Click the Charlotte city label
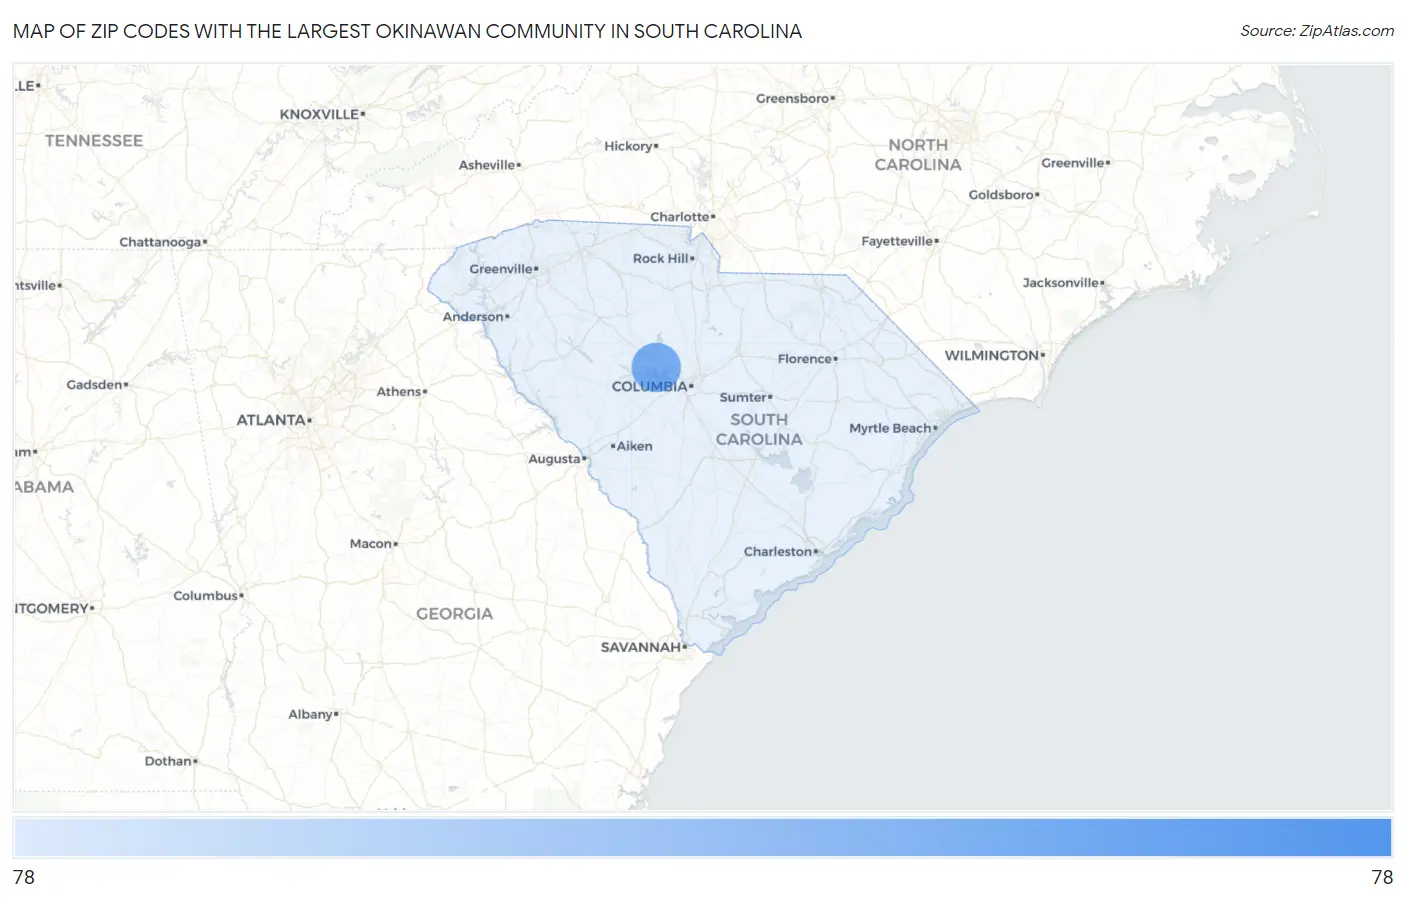This screenshot has height=899, width=1406. 680,217
